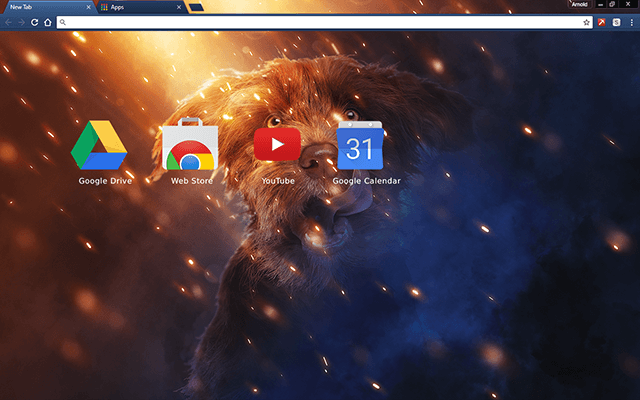Click the Web Store label text
This screenshot has height=400, width=640.
[190, 181]
